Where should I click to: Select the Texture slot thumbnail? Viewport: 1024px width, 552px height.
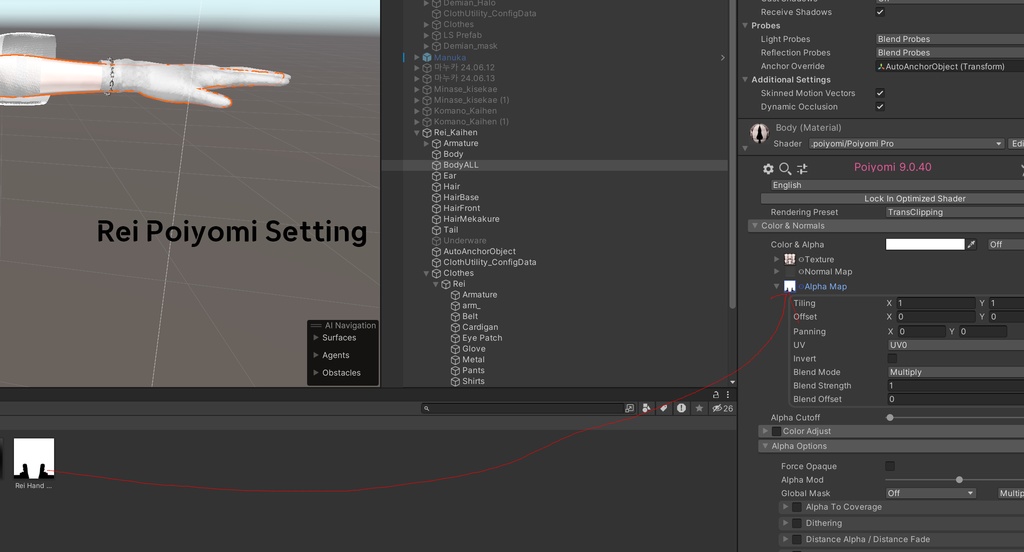pyautogui.click(x=790, y=259)
